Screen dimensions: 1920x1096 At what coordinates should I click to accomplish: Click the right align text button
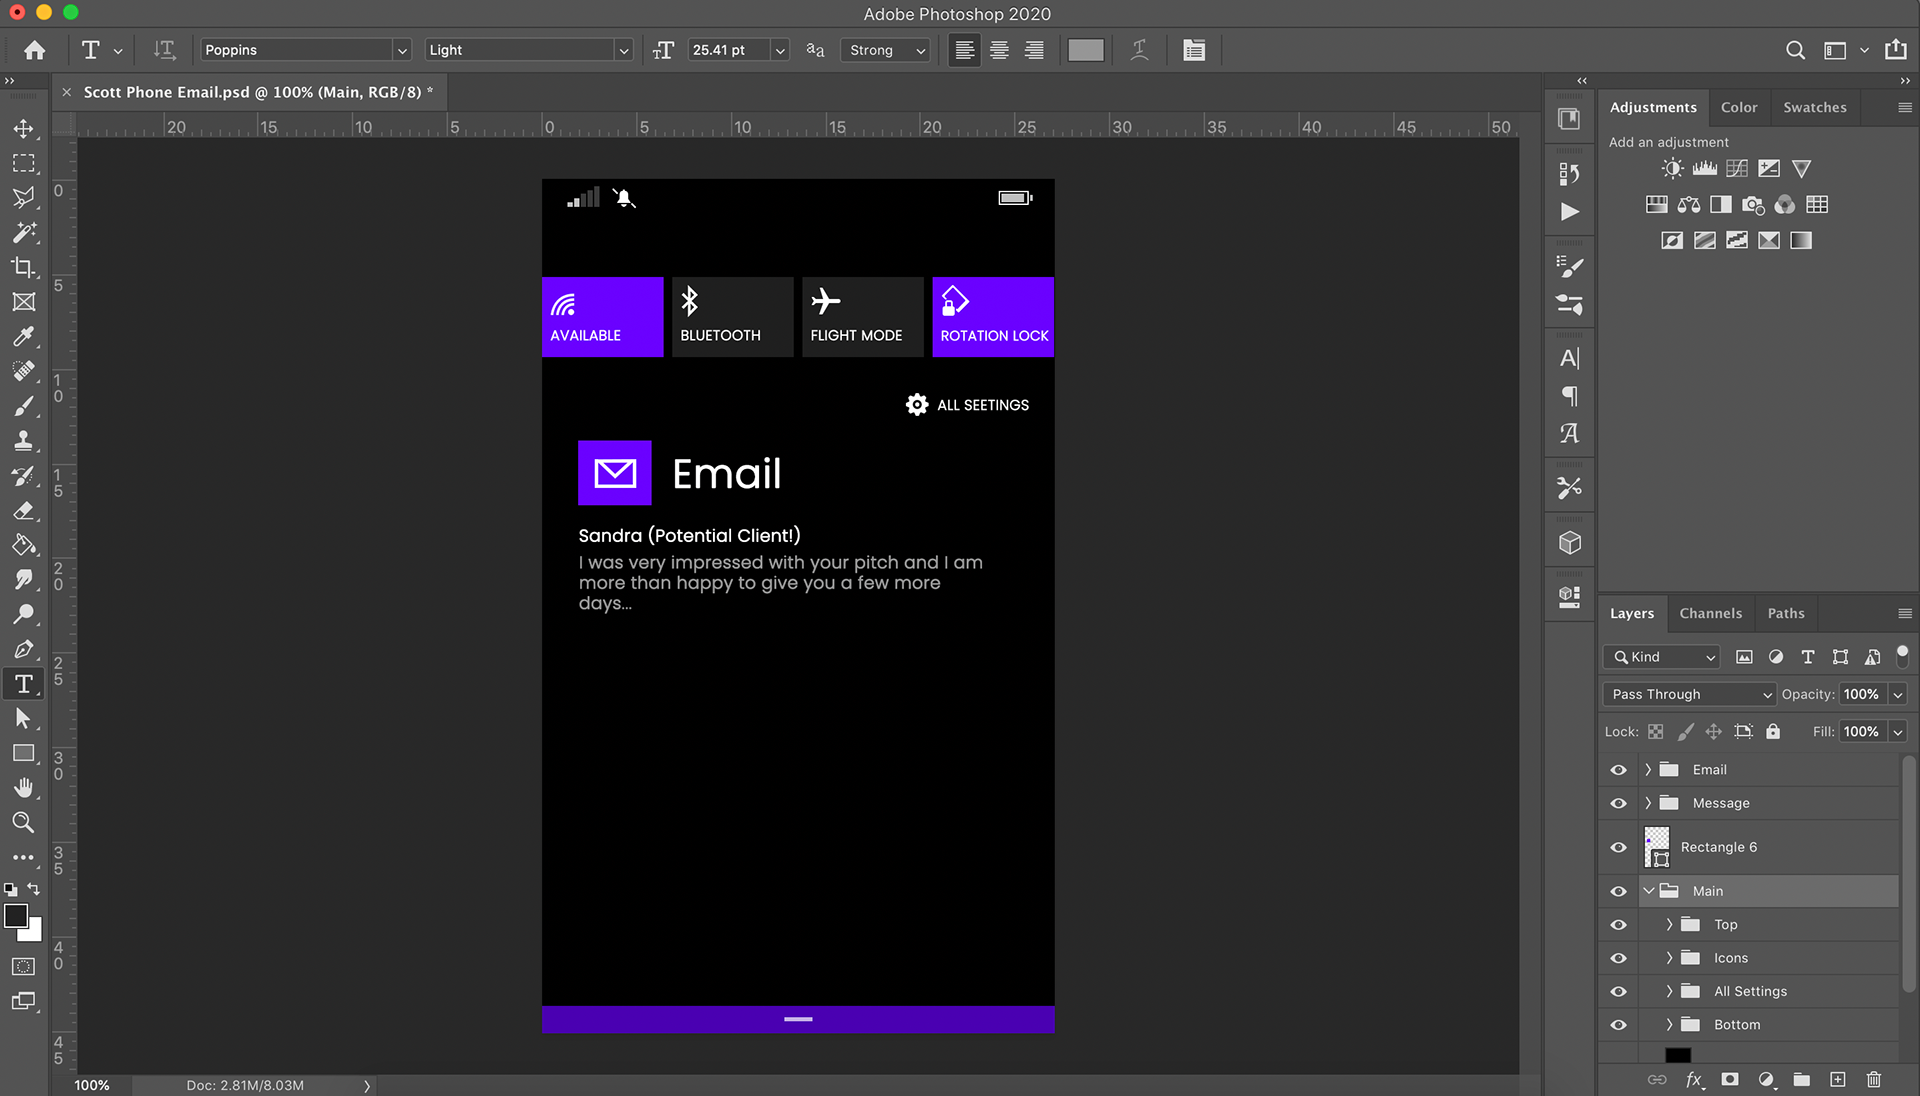(x=1034, y=50)
